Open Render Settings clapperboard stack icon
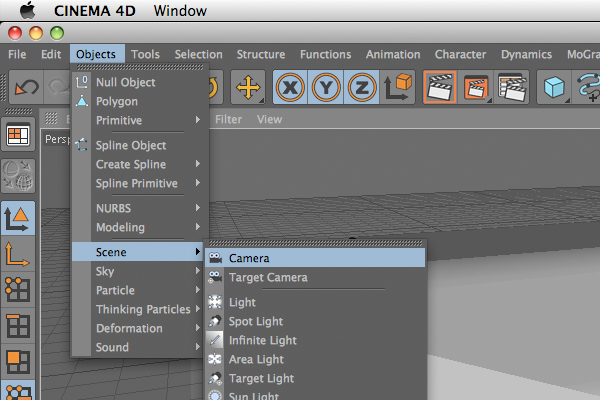The image size is (600, 400). 512,87
